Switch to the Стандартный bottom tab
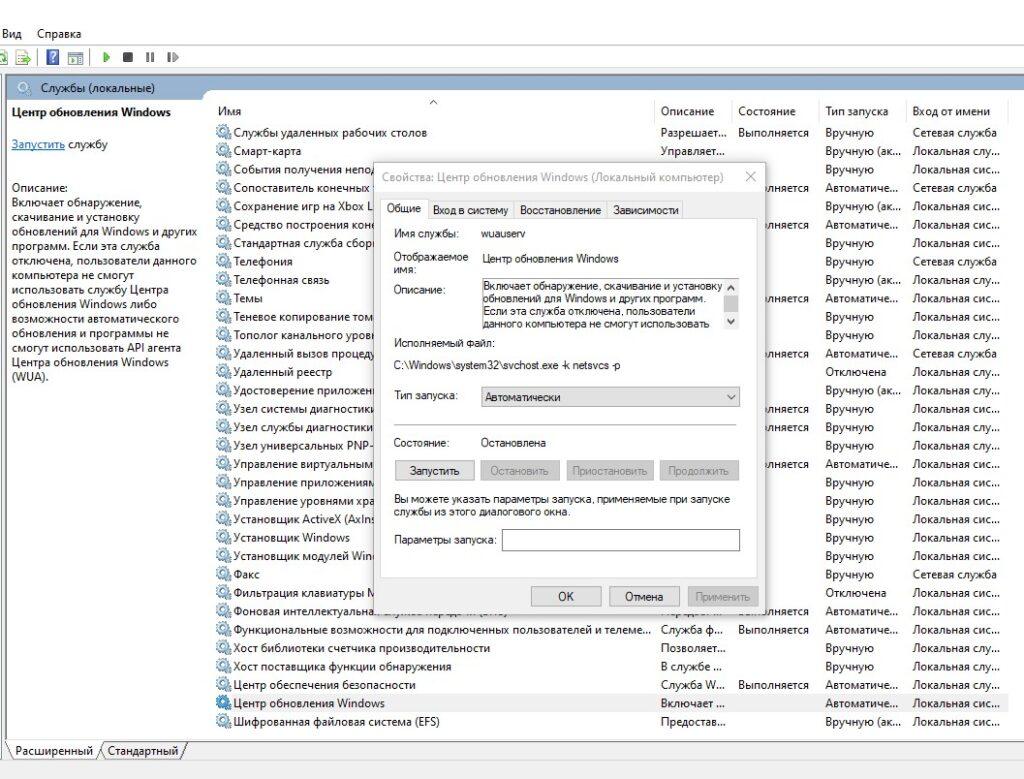Viewport: 1024px width, 779px height. (142, 751)
